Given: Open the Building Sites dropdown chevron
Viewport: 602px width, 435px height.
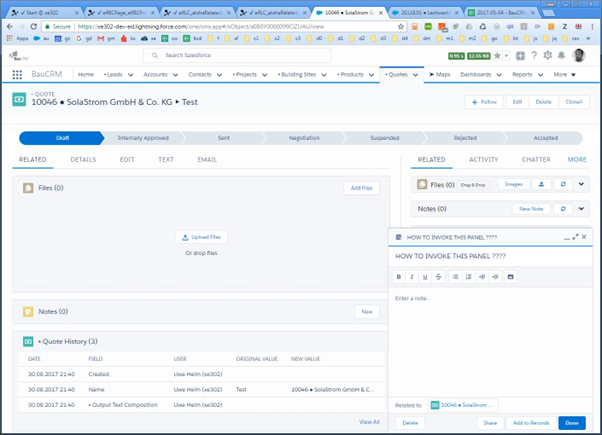Looking at the screenshot, I should tap(324, 75).
